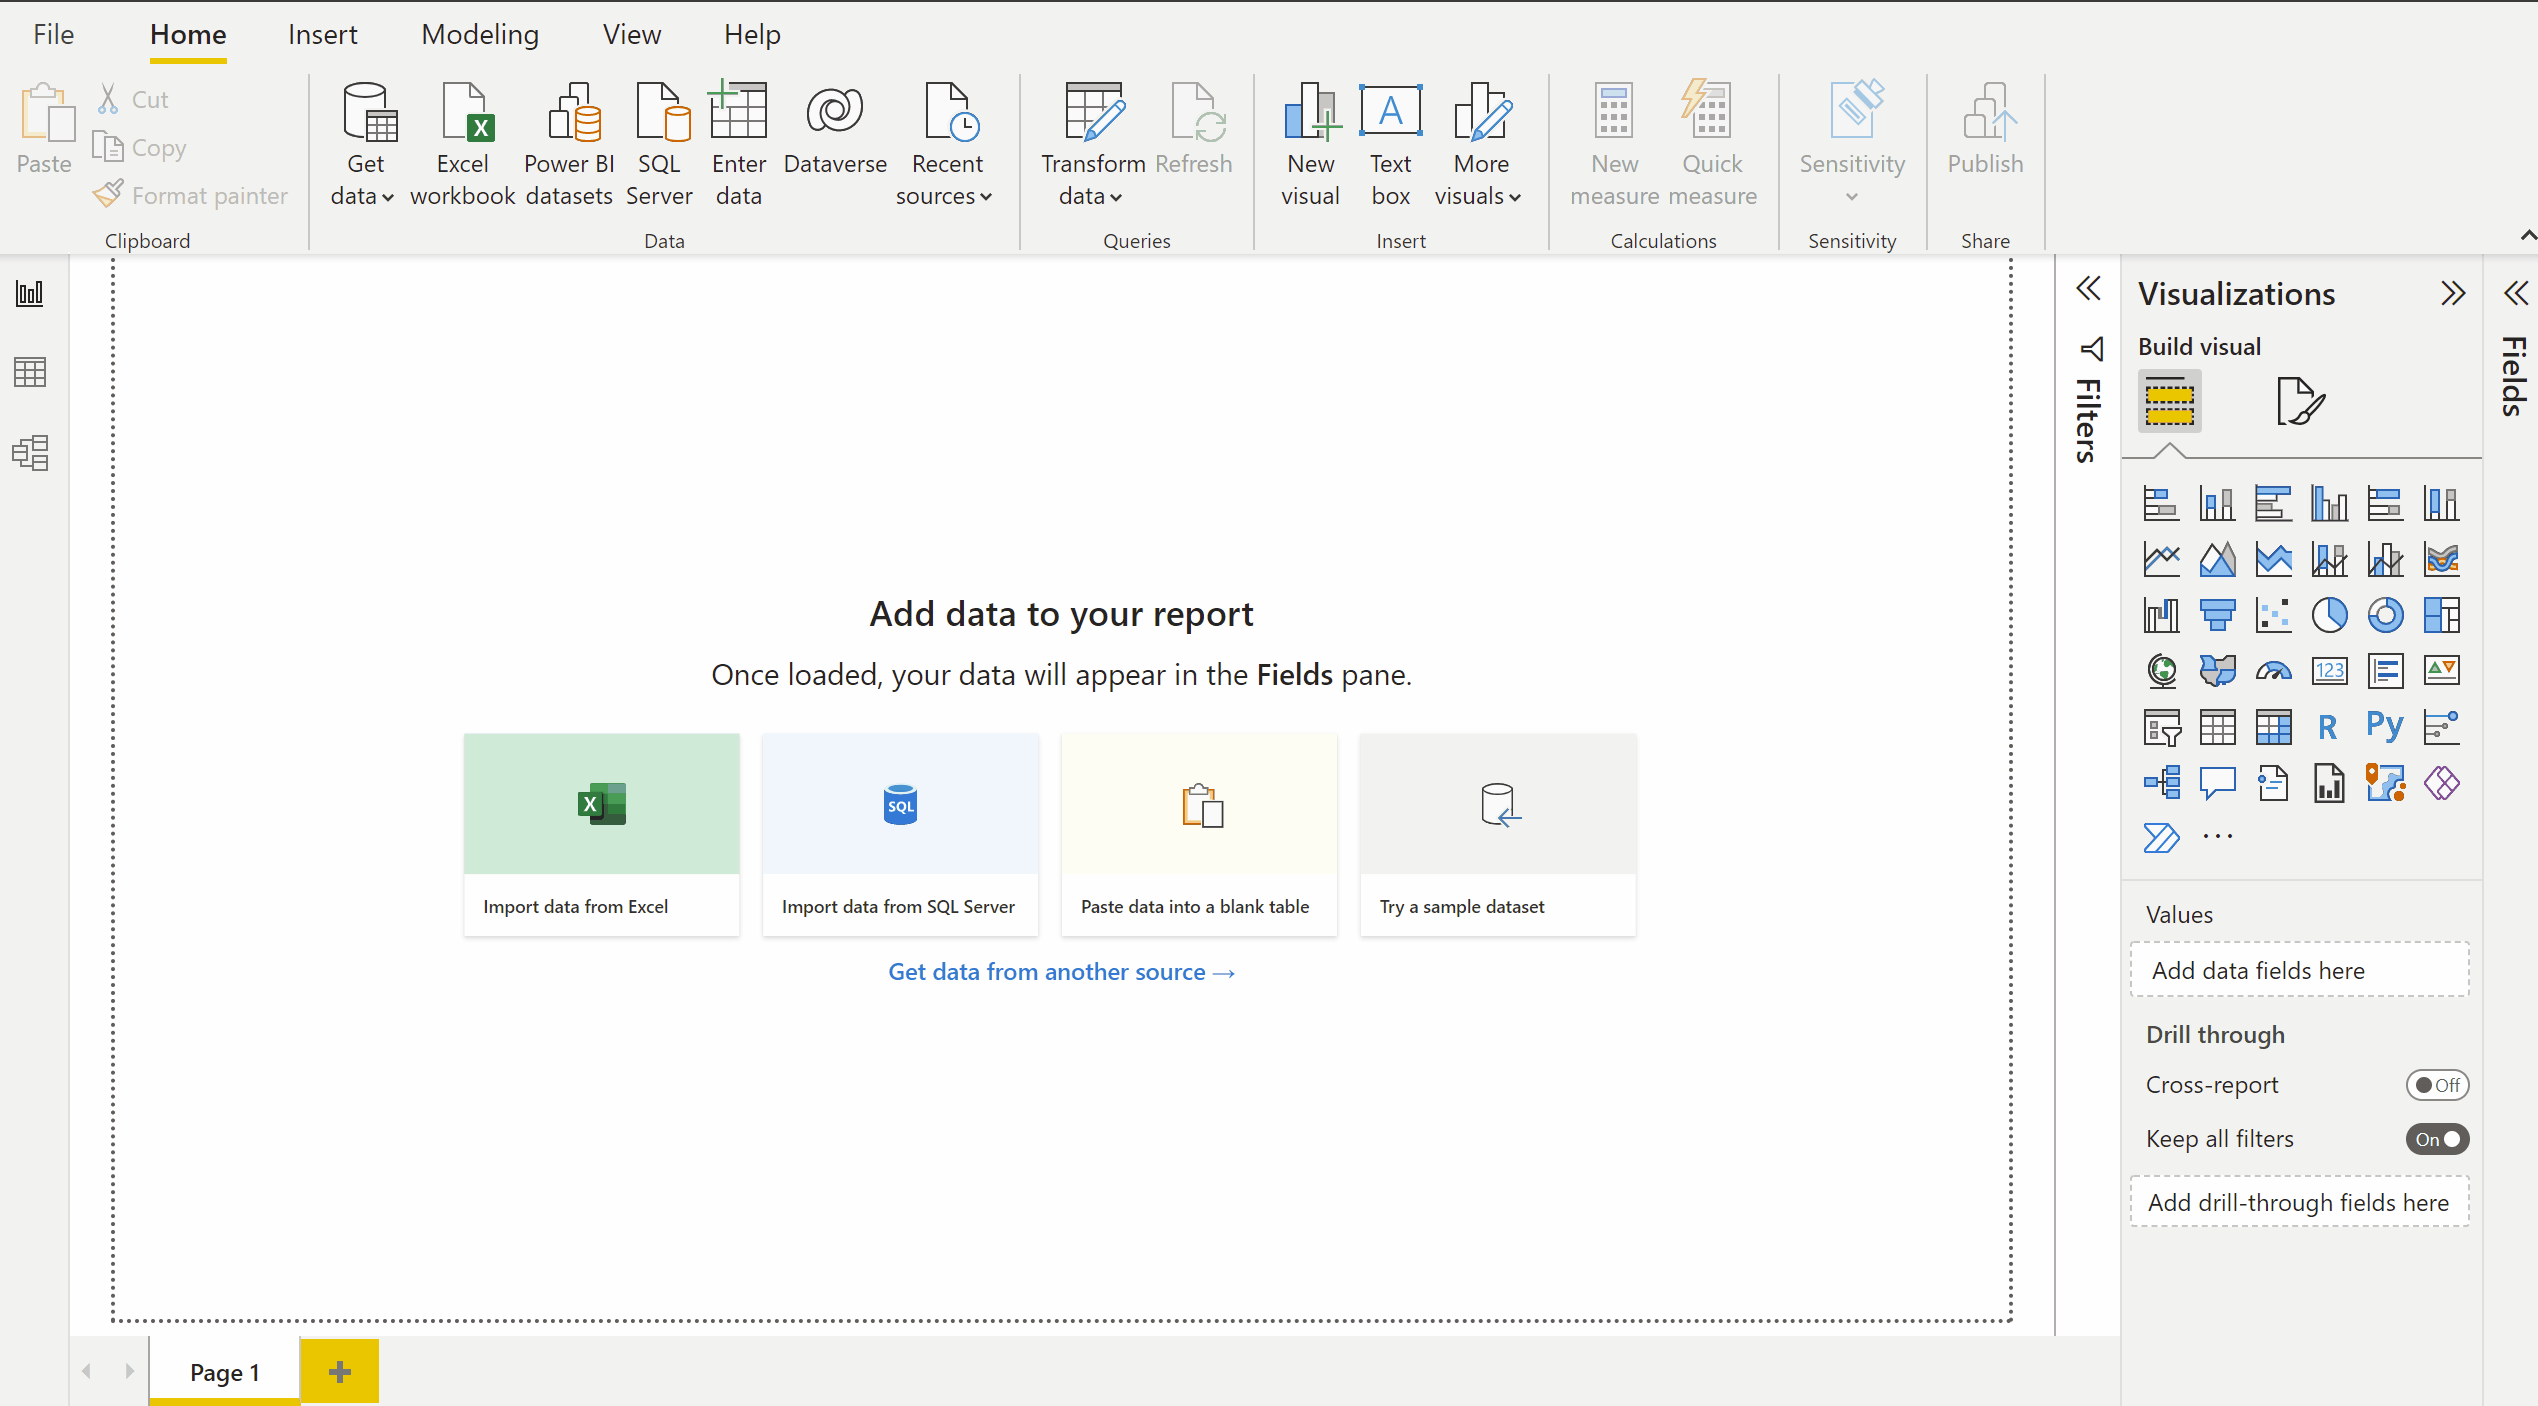Viewport: 2538px width, 1406px height.
Task: Click Try a sample dataset card
Action: (x=1498, y=835)
